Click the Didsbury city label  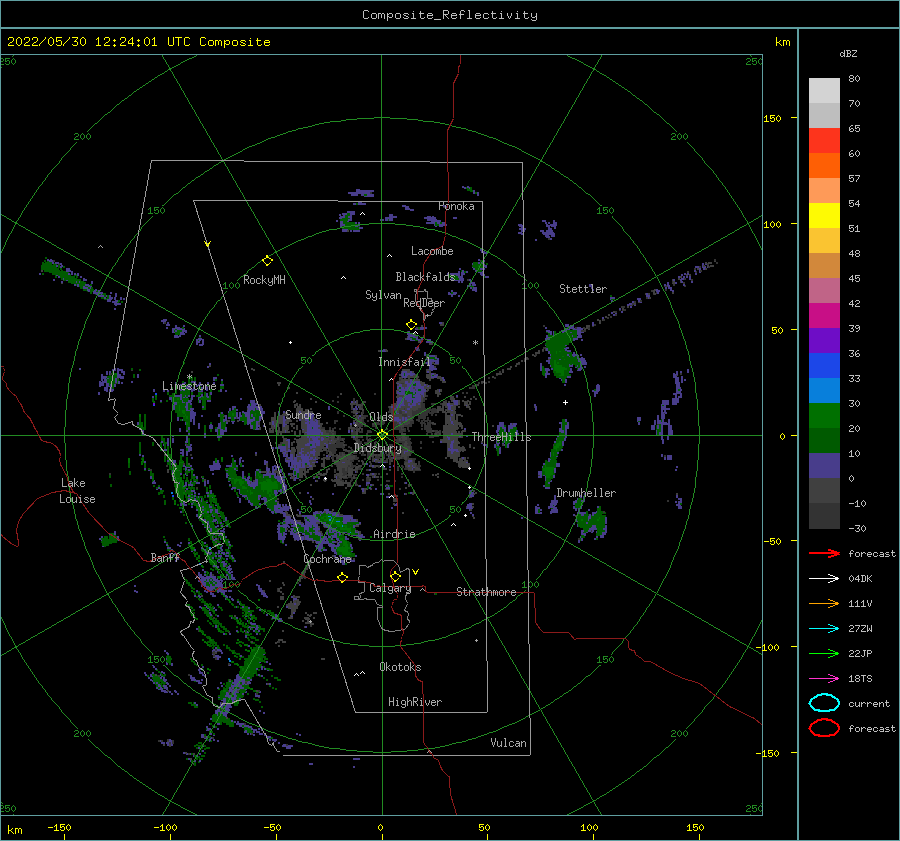[x=377, y=448]
